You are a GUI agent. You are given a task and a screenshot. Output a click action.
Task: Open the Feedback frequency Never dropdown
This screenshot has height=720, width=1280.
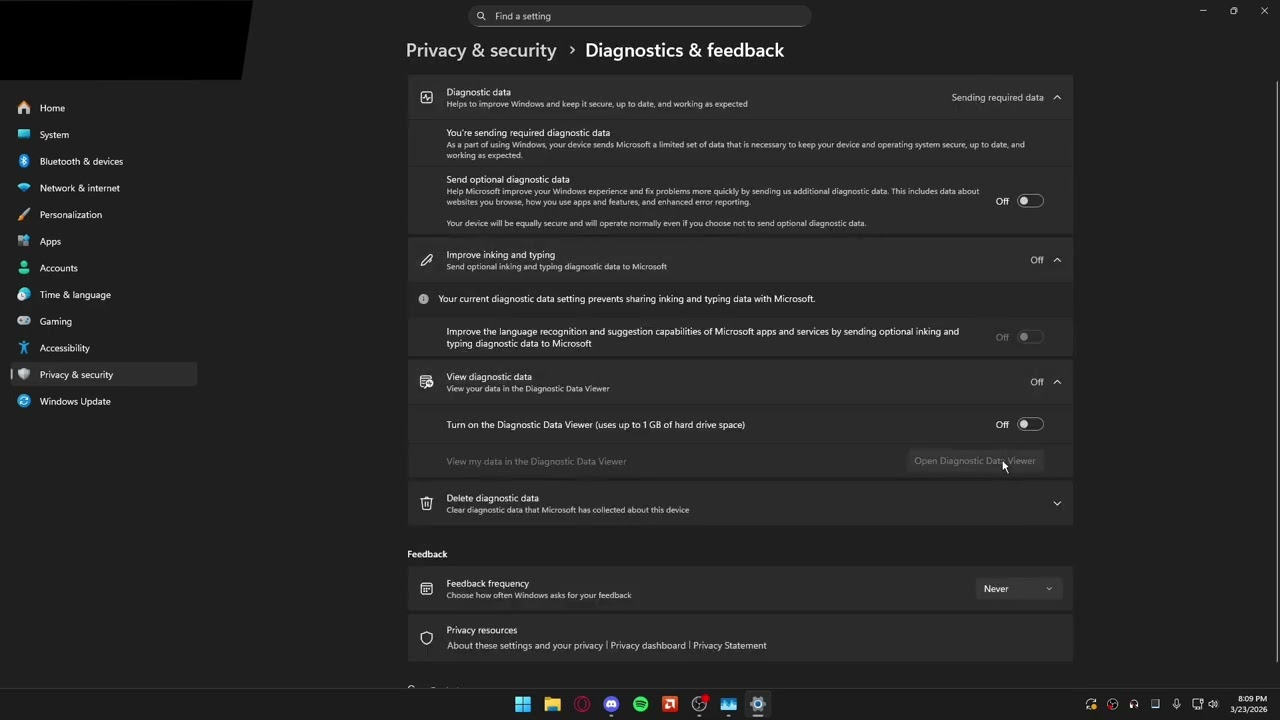[1018, 589]
